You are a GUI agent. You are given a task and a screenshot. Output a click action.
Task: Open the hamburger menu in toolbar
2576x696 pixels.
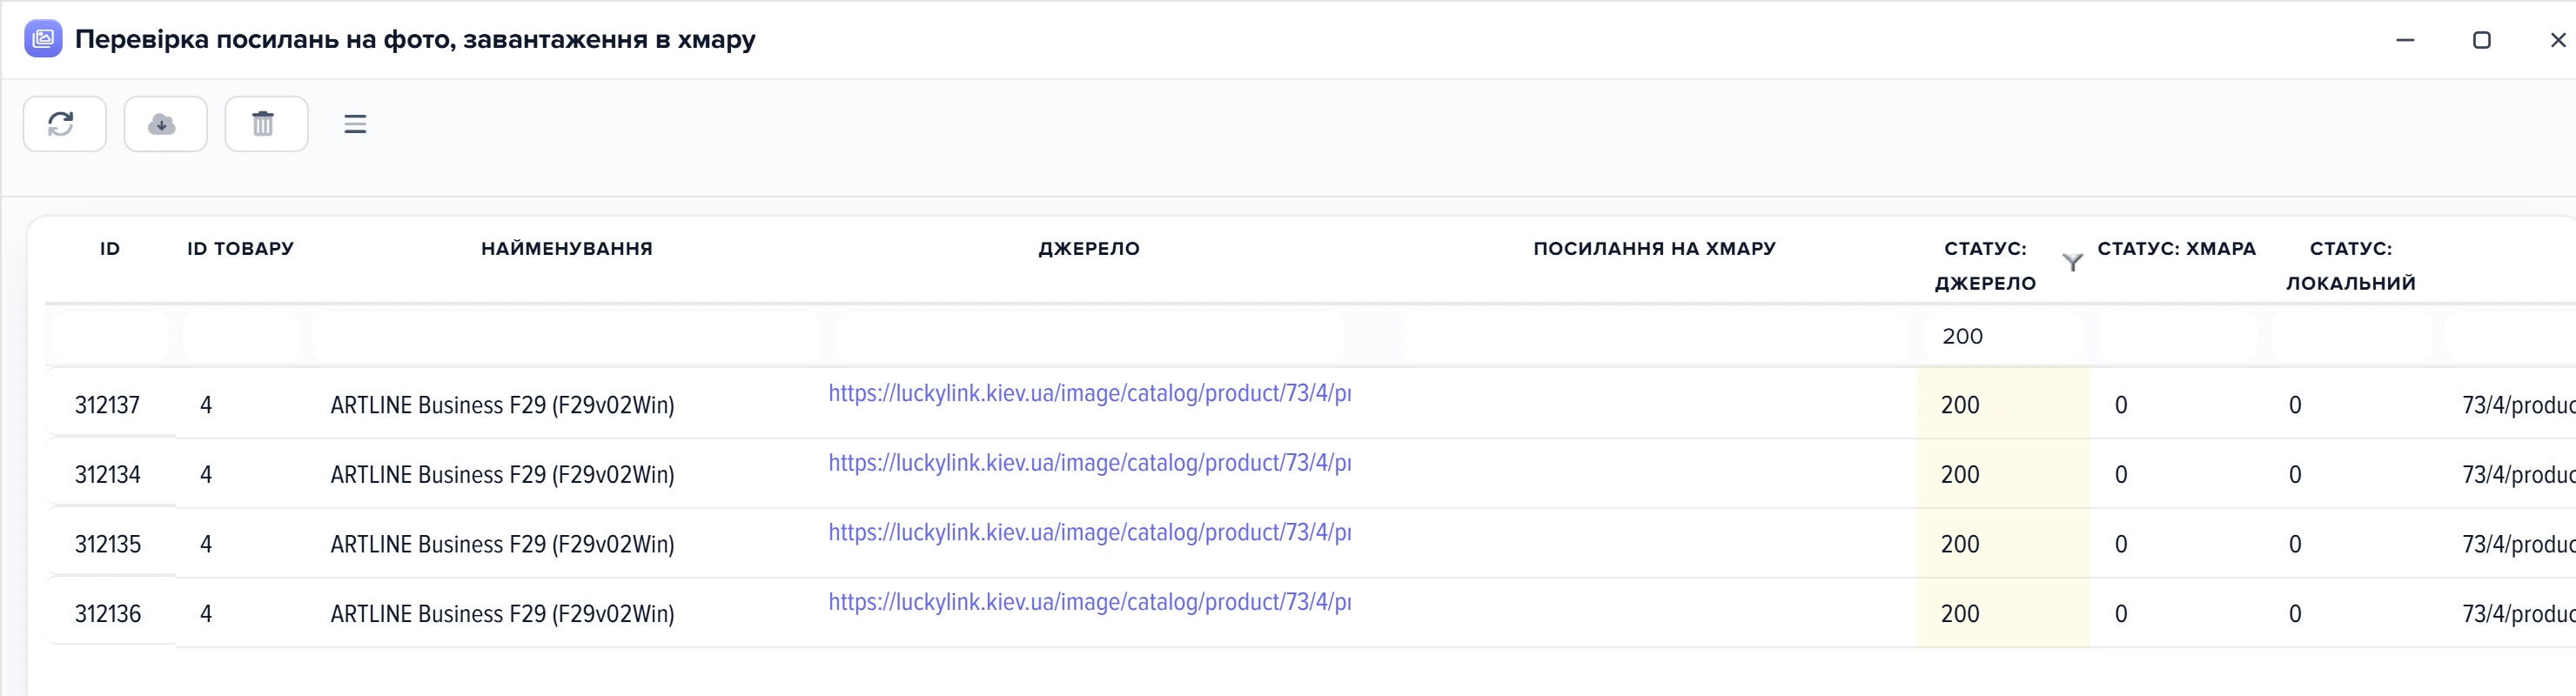(x=355, y=124)
